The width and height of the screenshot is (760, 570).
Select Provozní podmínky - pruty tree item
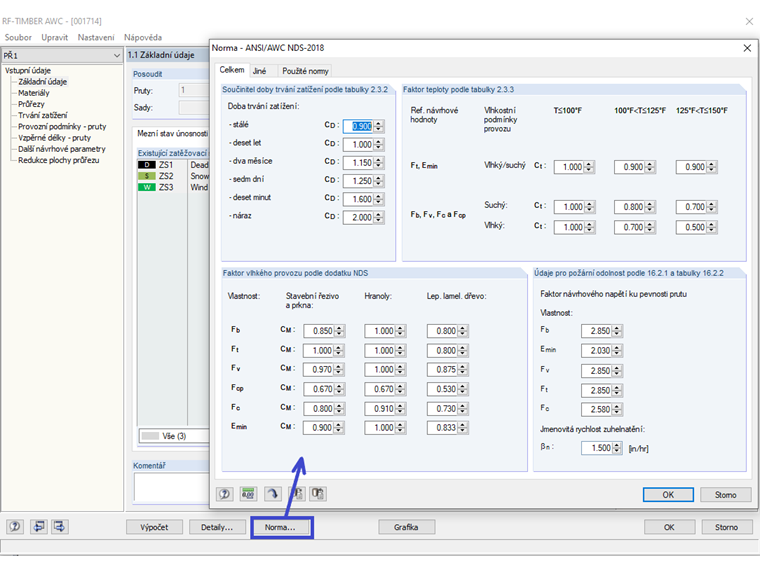pyautogui.click(x=62, y=126)
